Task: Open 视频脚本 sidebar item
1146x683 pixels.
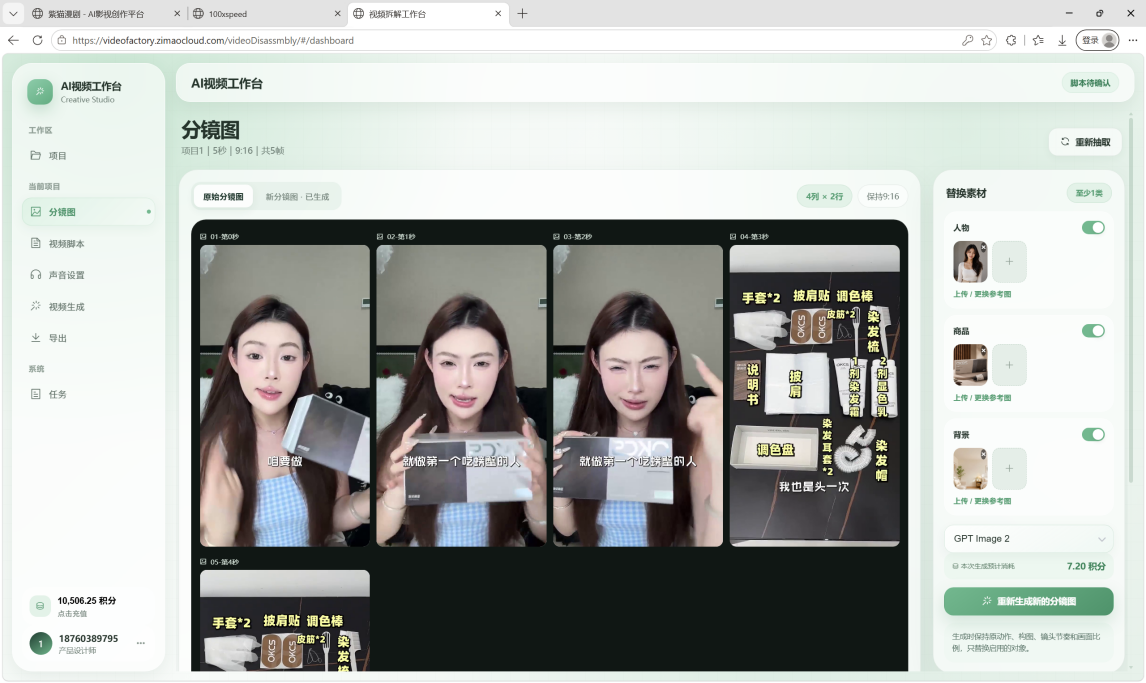Action: pos(88,243)
